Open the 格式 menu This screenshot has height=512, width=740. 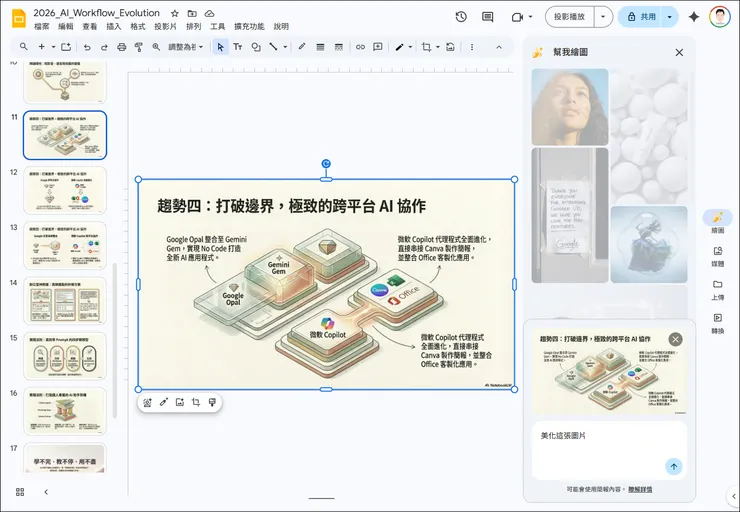(138, 26)
